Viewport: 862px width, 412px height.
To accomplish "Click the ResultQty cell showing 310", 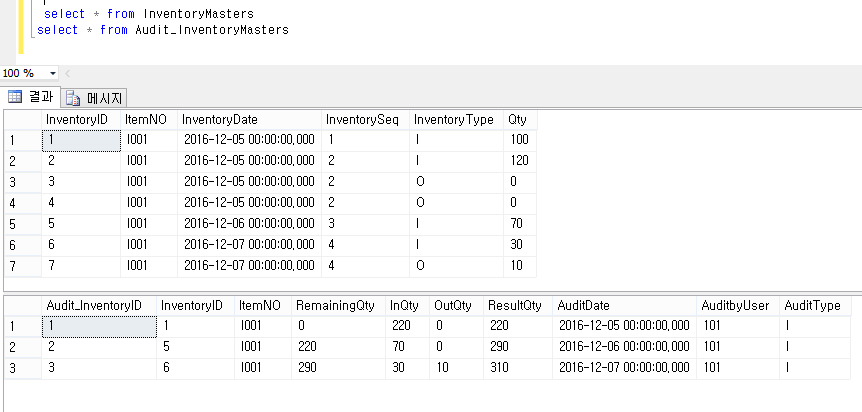I will (x=515, y=369).
